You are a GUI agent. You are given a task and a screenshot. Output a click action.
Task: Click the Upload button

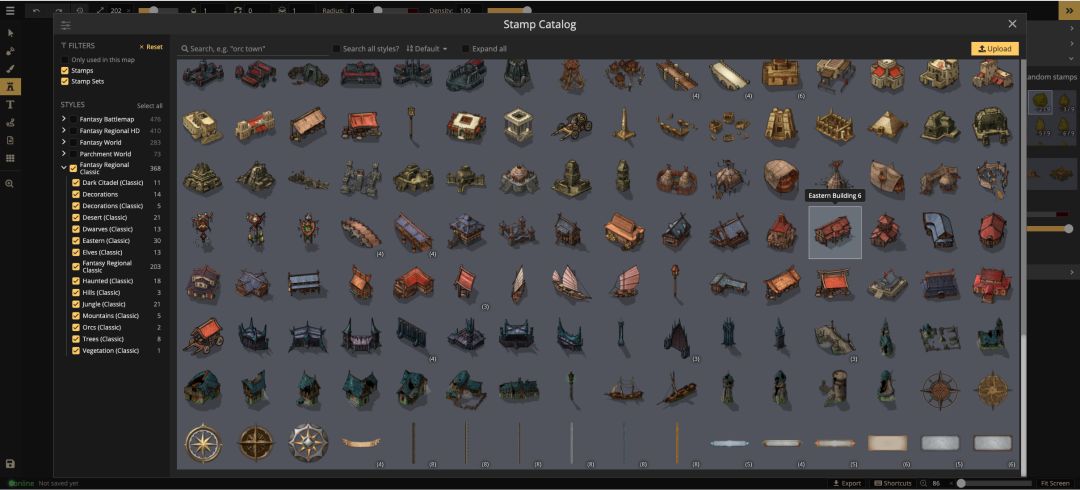point(995,49)
